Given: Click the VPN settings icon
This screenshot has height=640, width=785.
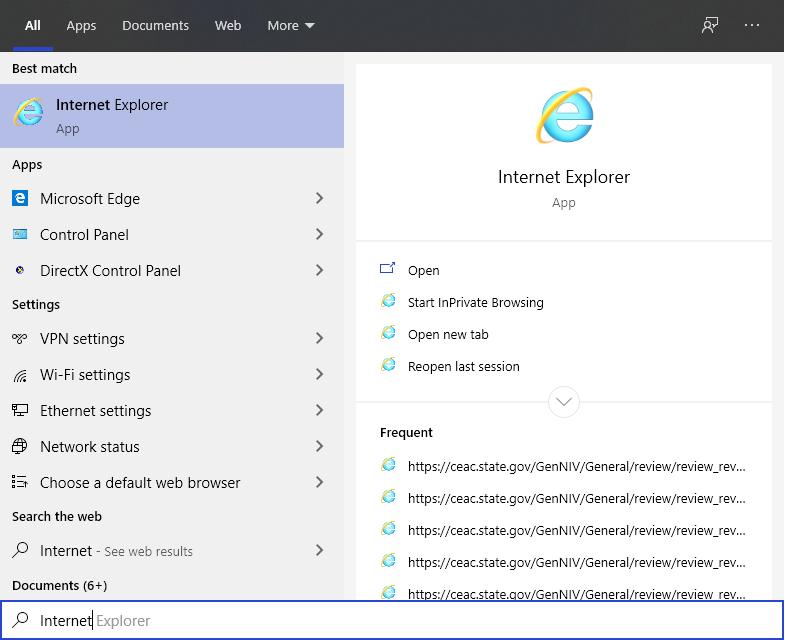Looking at the screenshot, I should [x=20, y=339].
